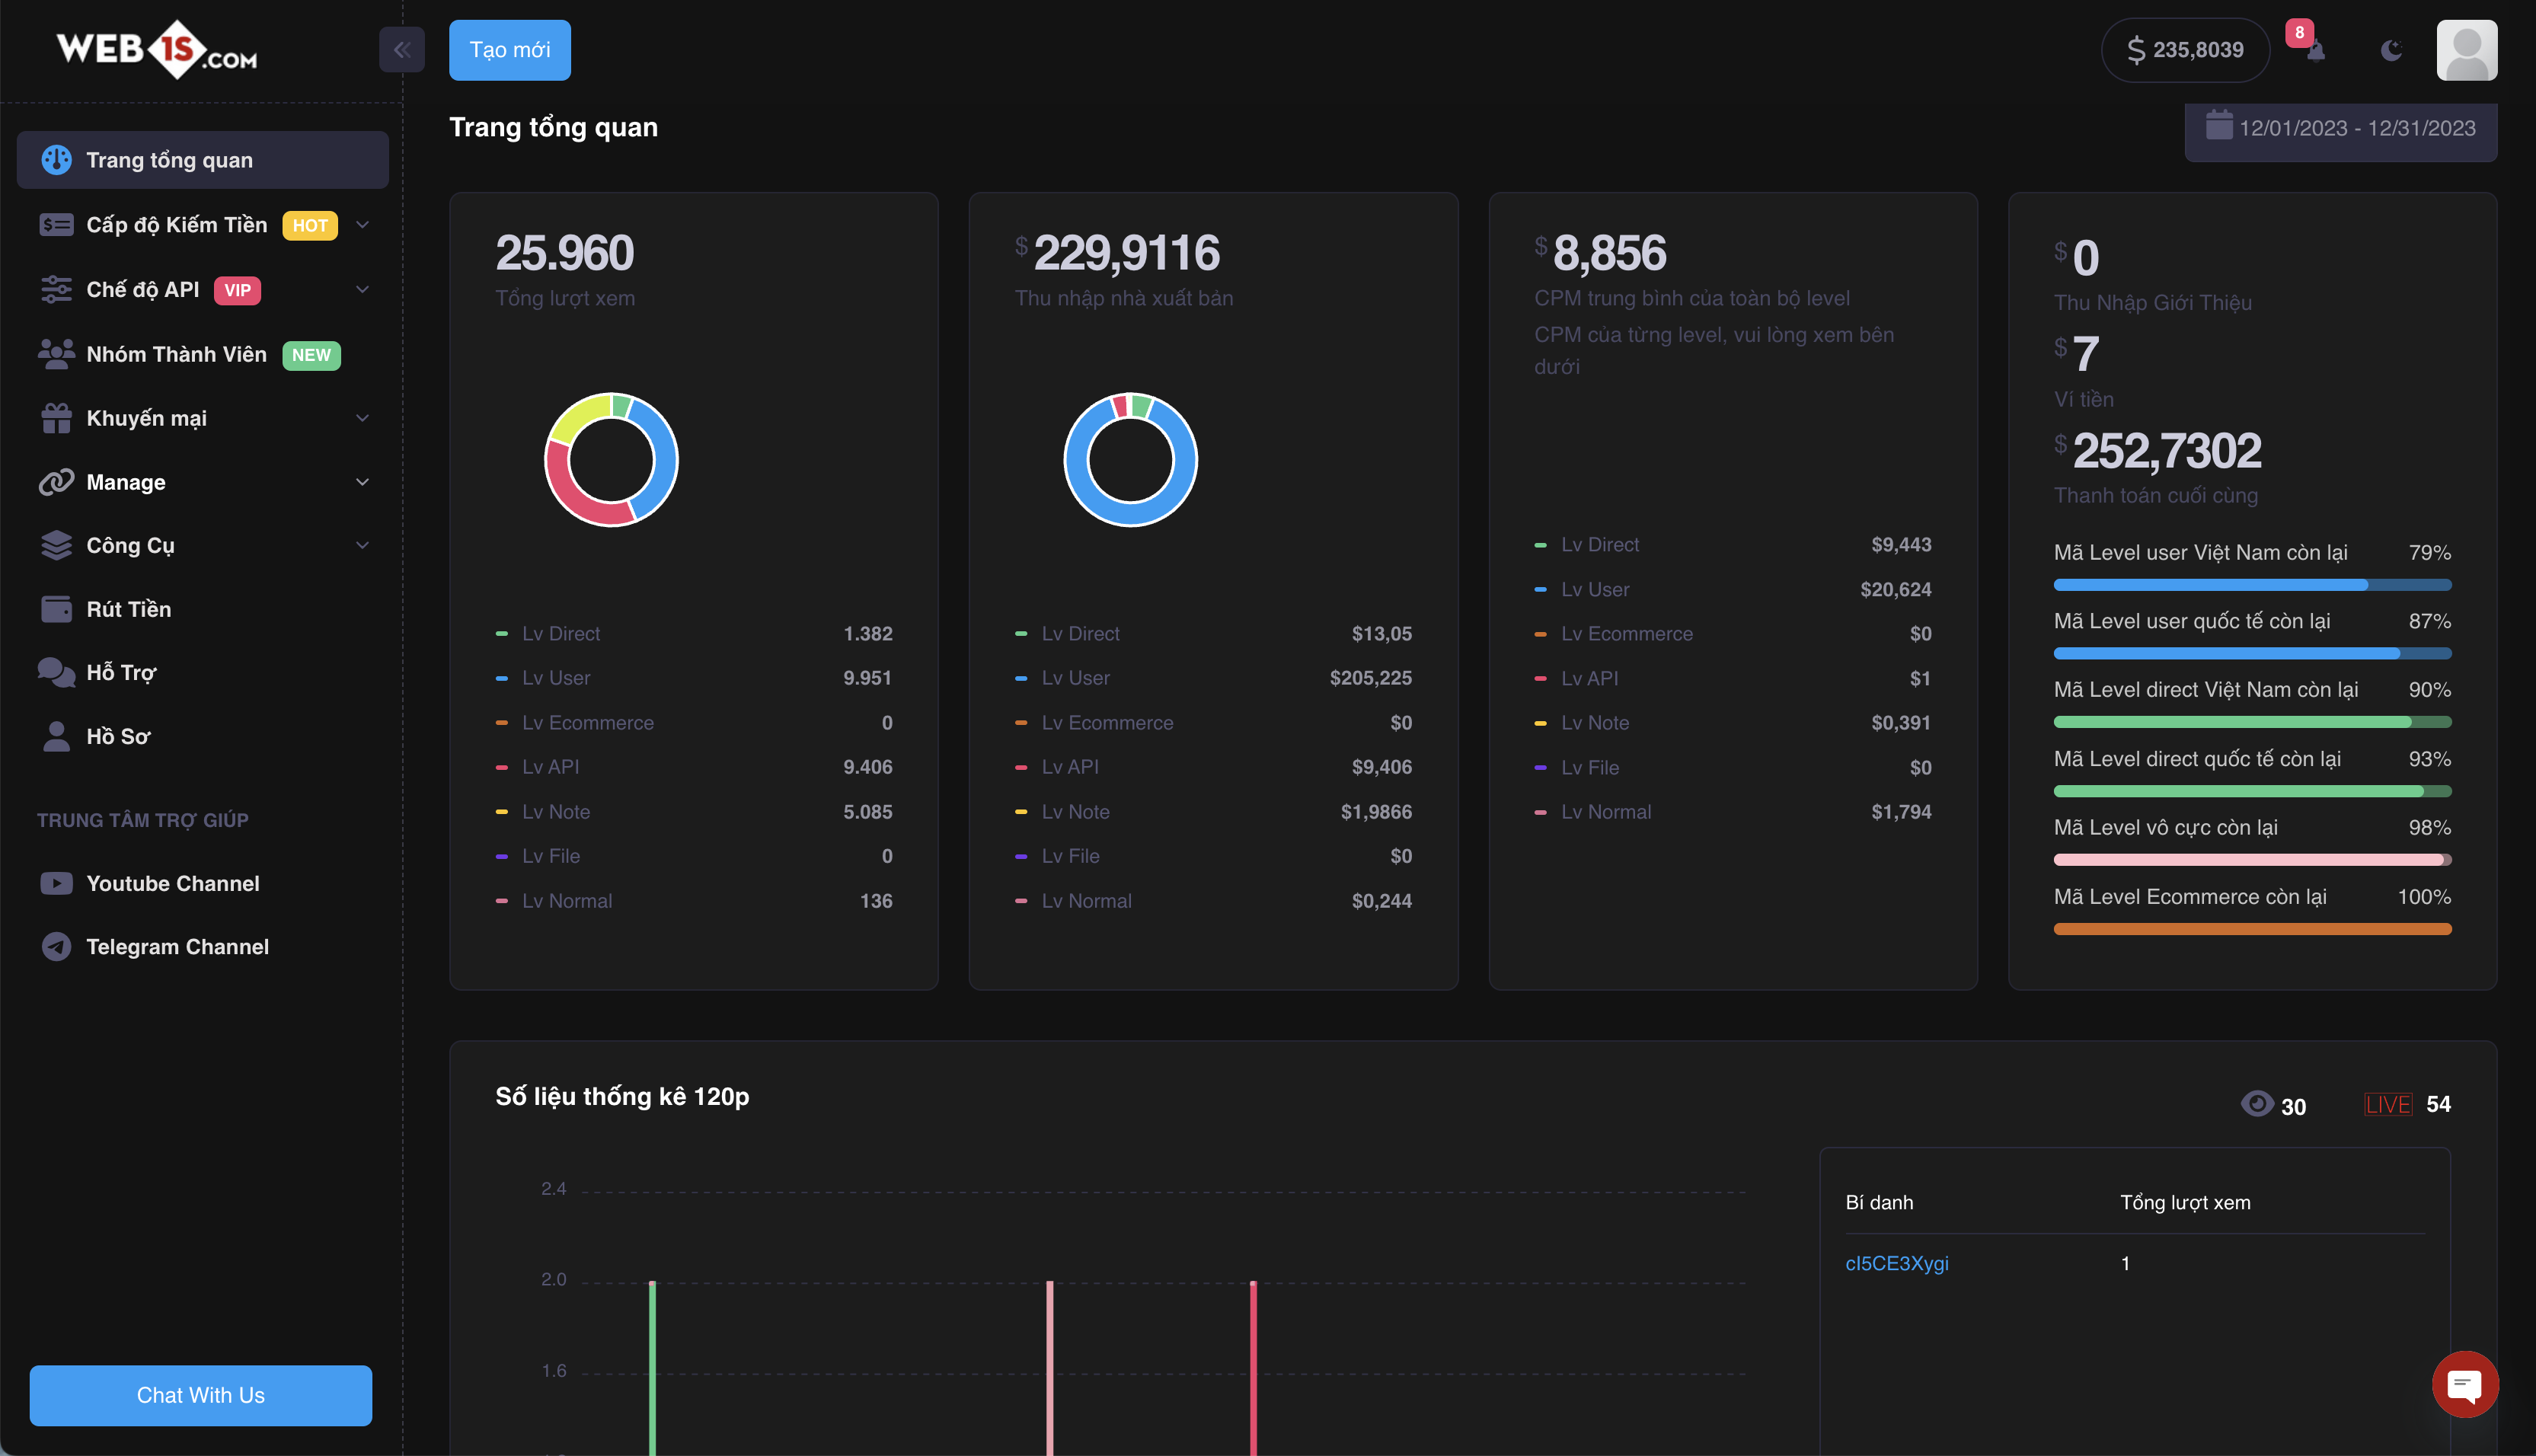Screen dimensions: 2536x1456
Task: Expand the Công Cụ chevron
Action: 363,545
